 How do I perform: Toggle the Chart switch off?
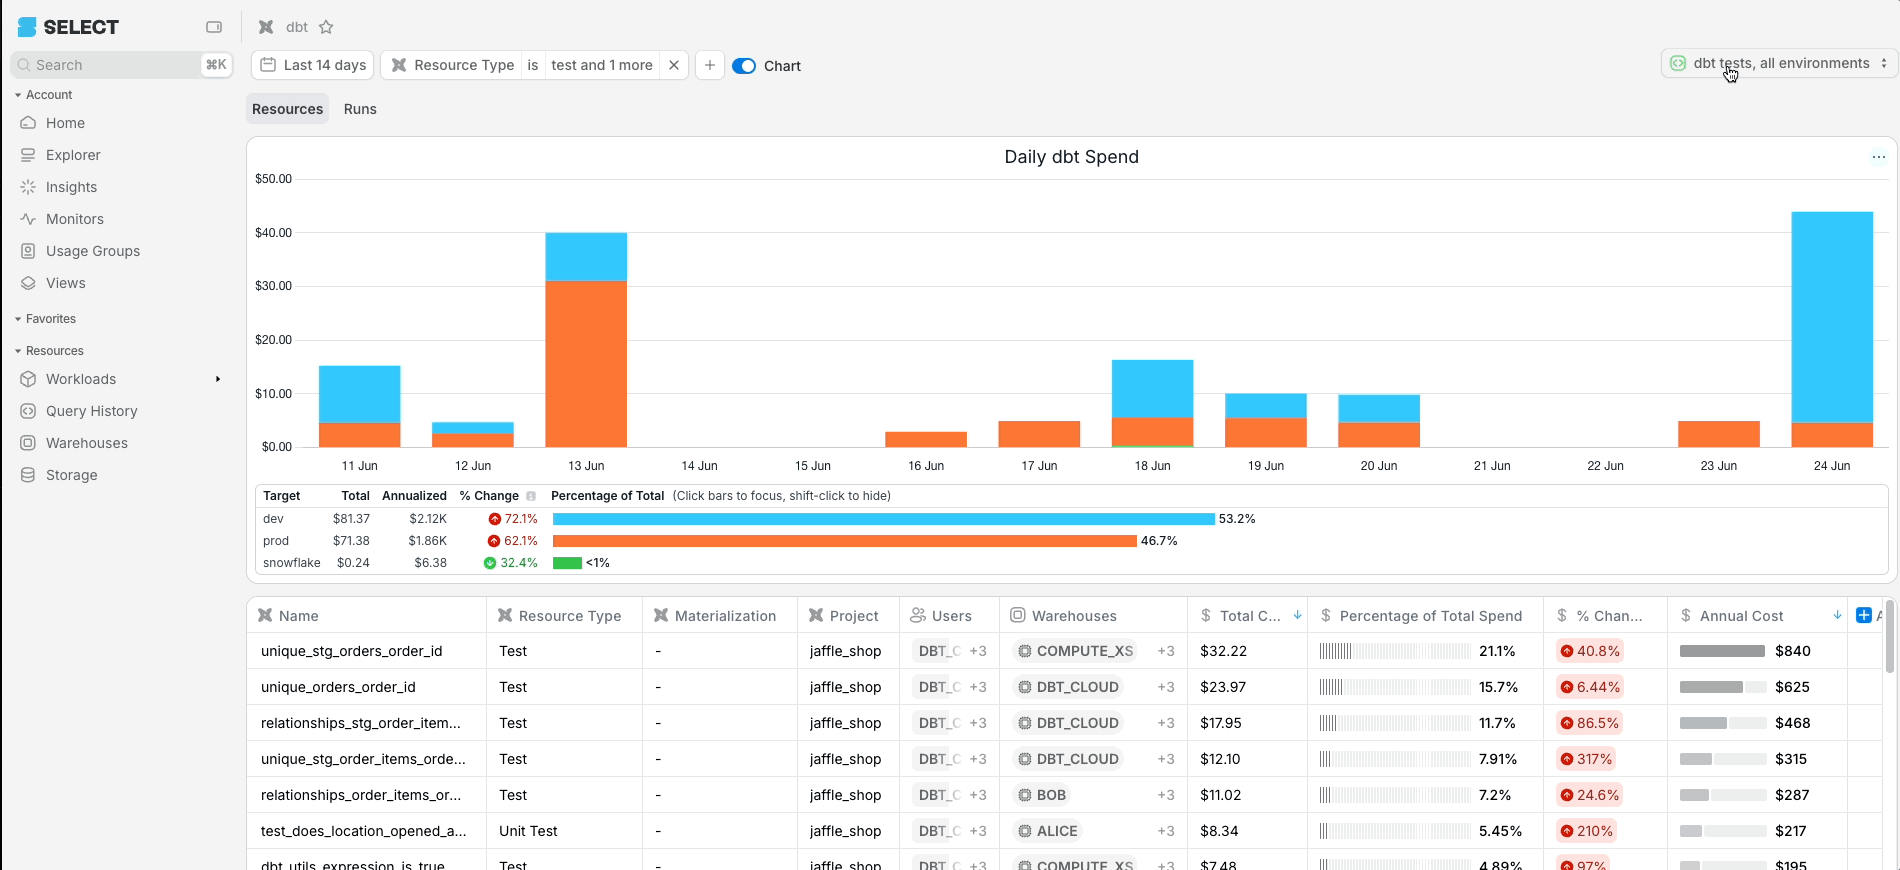tap(744, 66)
